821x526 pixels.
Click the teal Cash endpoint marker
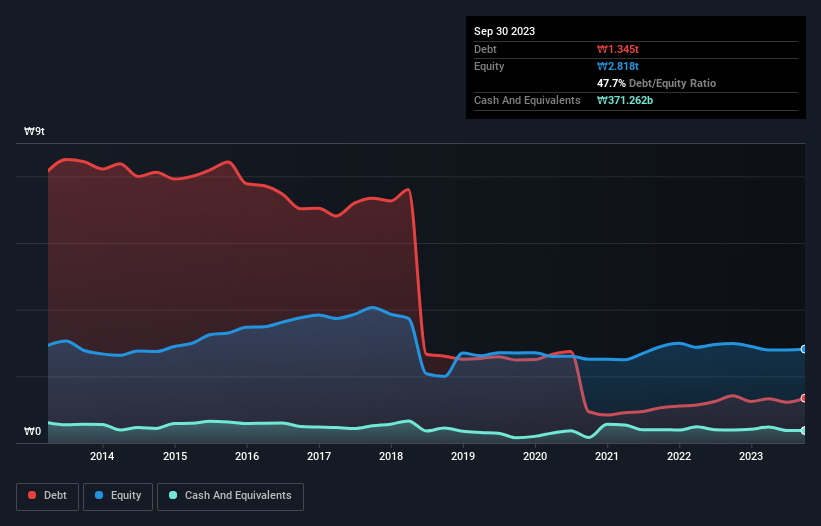(x=804, y=431)
